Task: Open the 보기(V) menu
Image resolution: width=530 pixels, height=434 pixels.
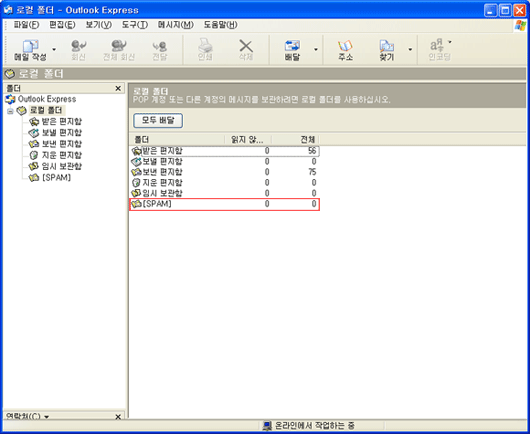Action: [99, 25]
